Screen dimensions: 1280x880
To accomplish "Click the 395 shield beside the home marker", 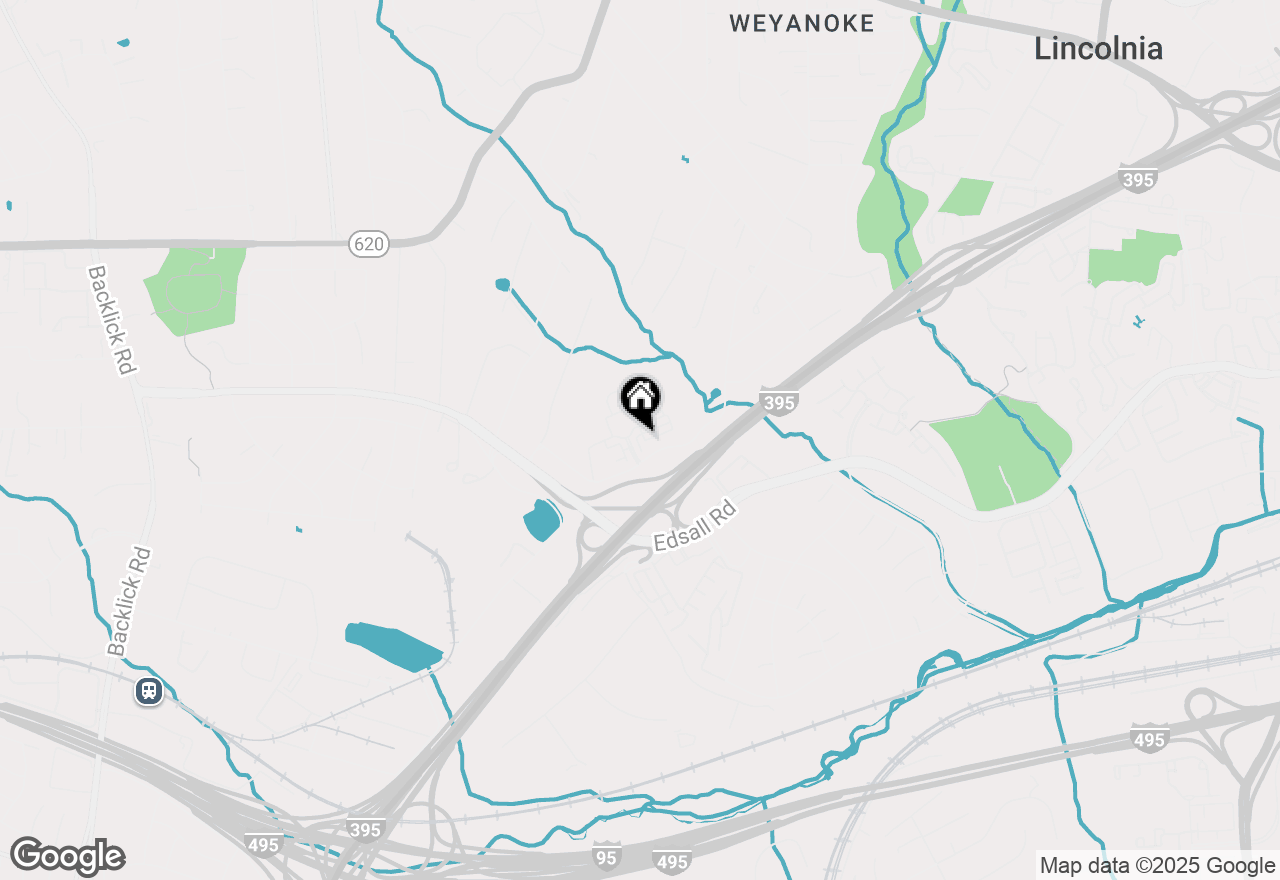I will (778, 401).
